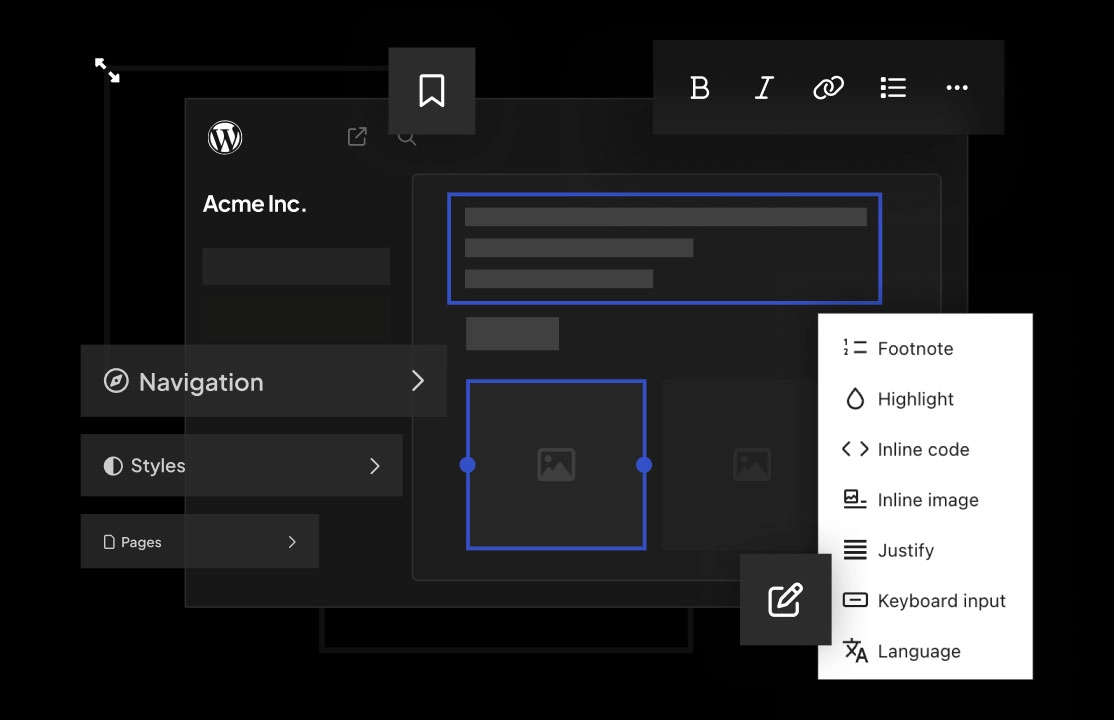Click the WordPress logo icon

[225, 137]
